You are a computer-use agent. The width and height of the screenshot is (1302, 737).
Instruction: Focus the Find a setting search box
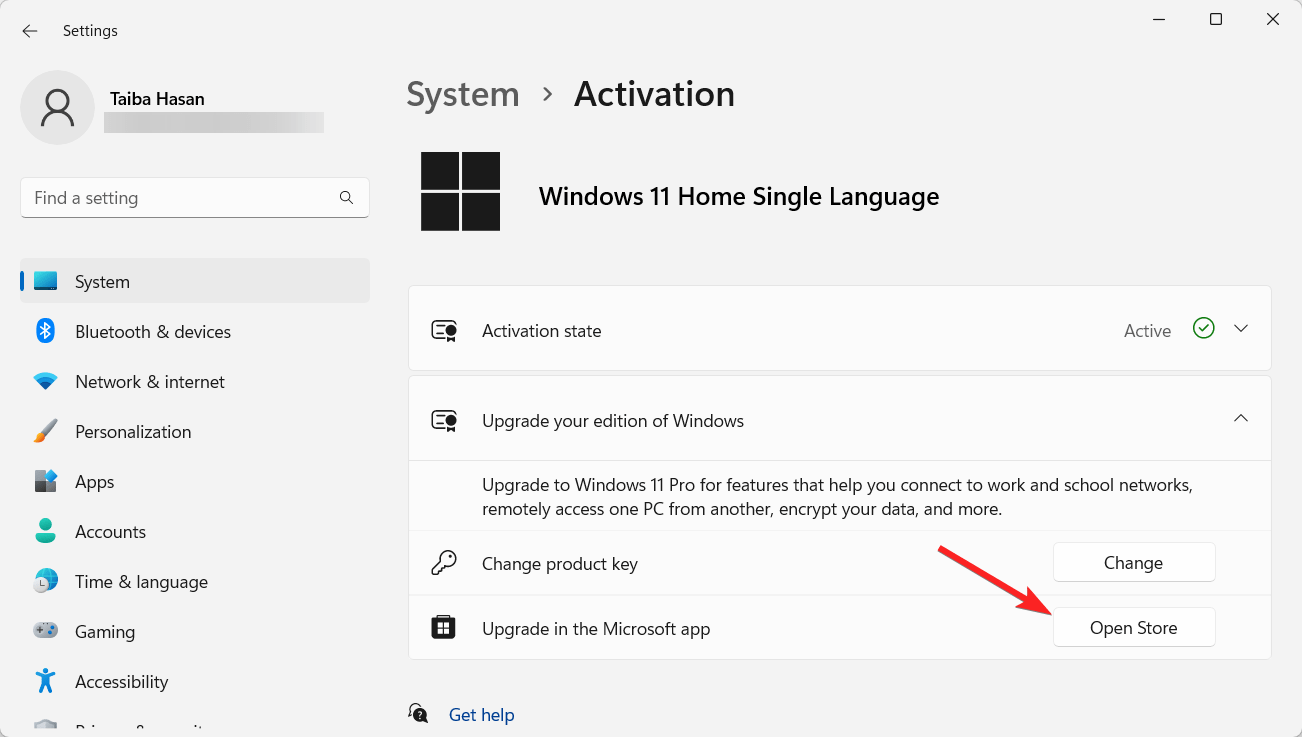(x=180, y=198)
